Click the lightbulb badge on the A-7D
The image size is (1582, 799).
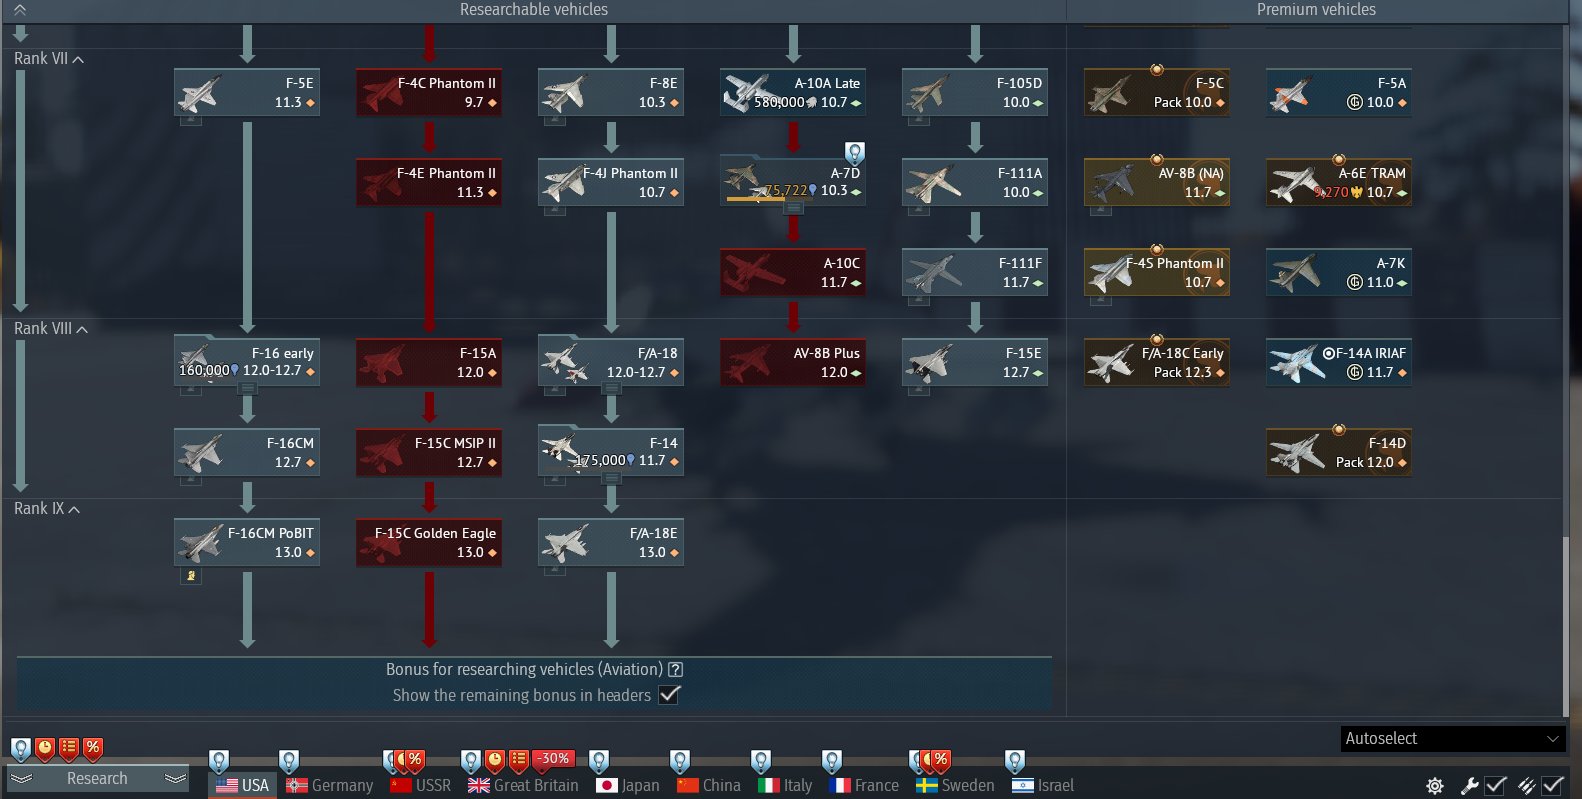click(855, 153)
